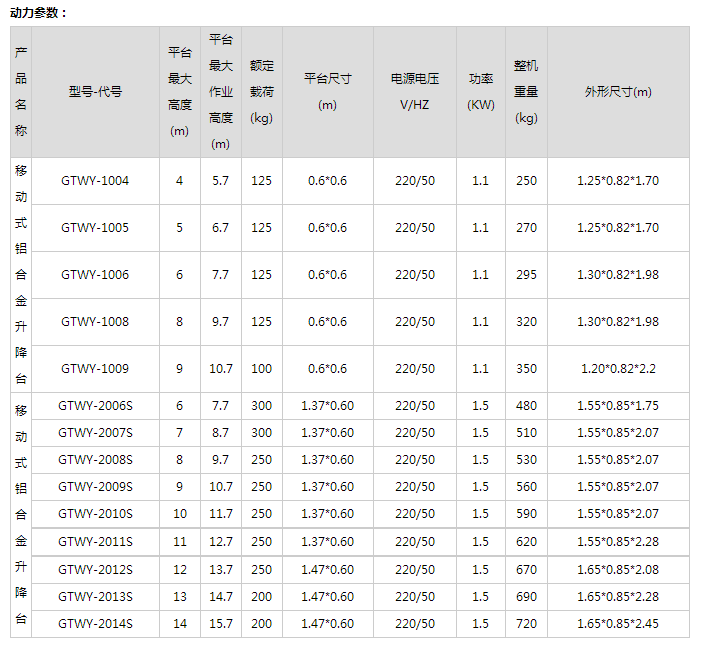Select the '额定载荷 (kg)' header cell

(261, 92)
